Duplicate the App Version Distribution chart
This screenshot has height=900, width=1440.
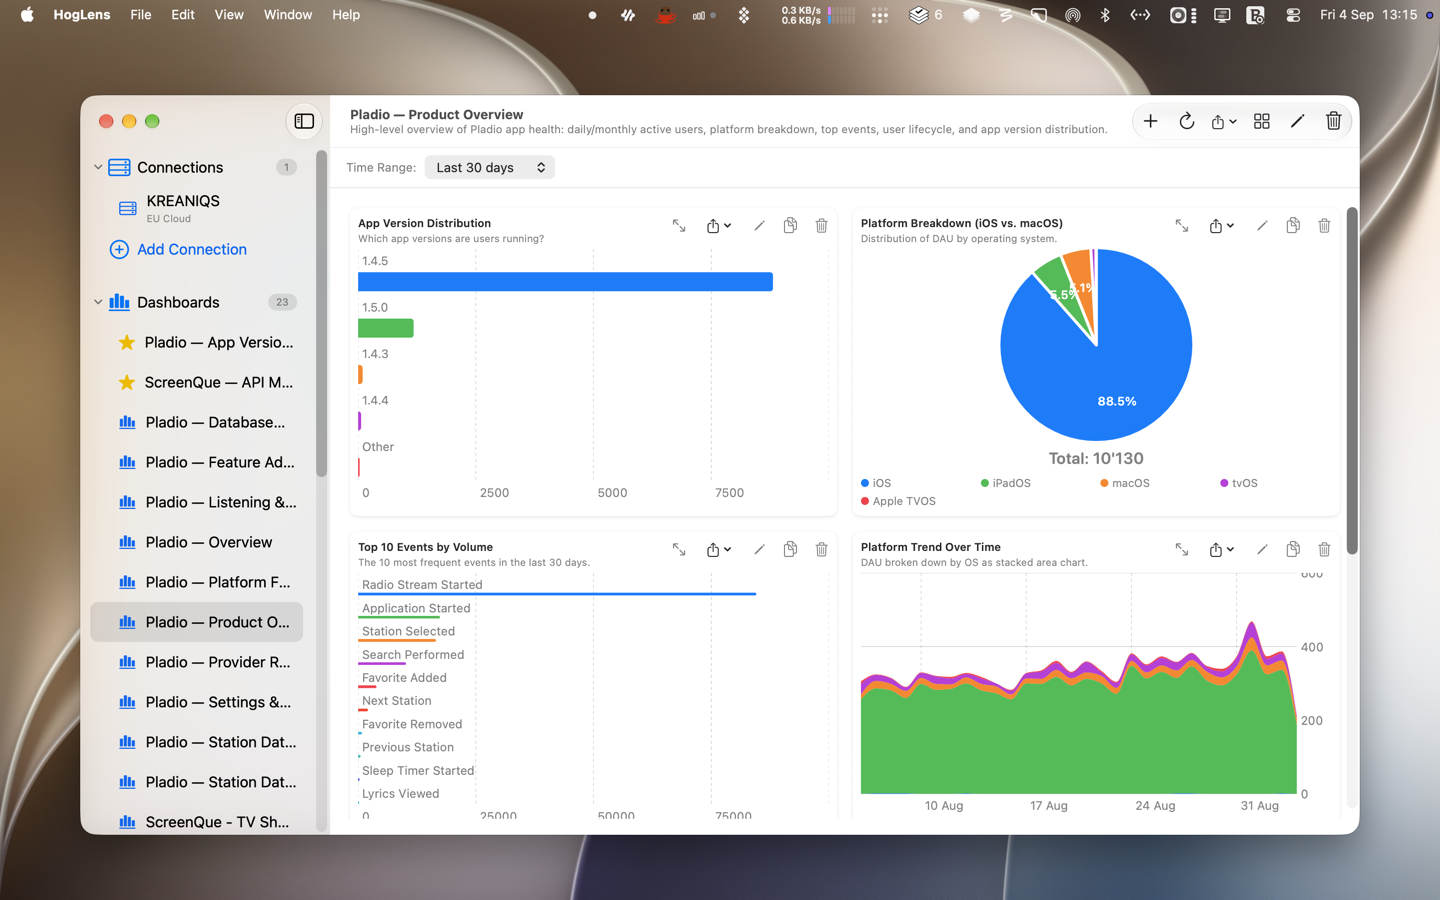tap(790, 226)
